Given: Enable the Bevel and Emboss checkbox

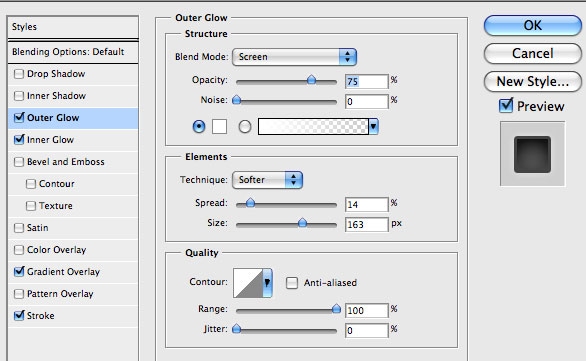Looking at the screenshot, I should tap(19, 162).
